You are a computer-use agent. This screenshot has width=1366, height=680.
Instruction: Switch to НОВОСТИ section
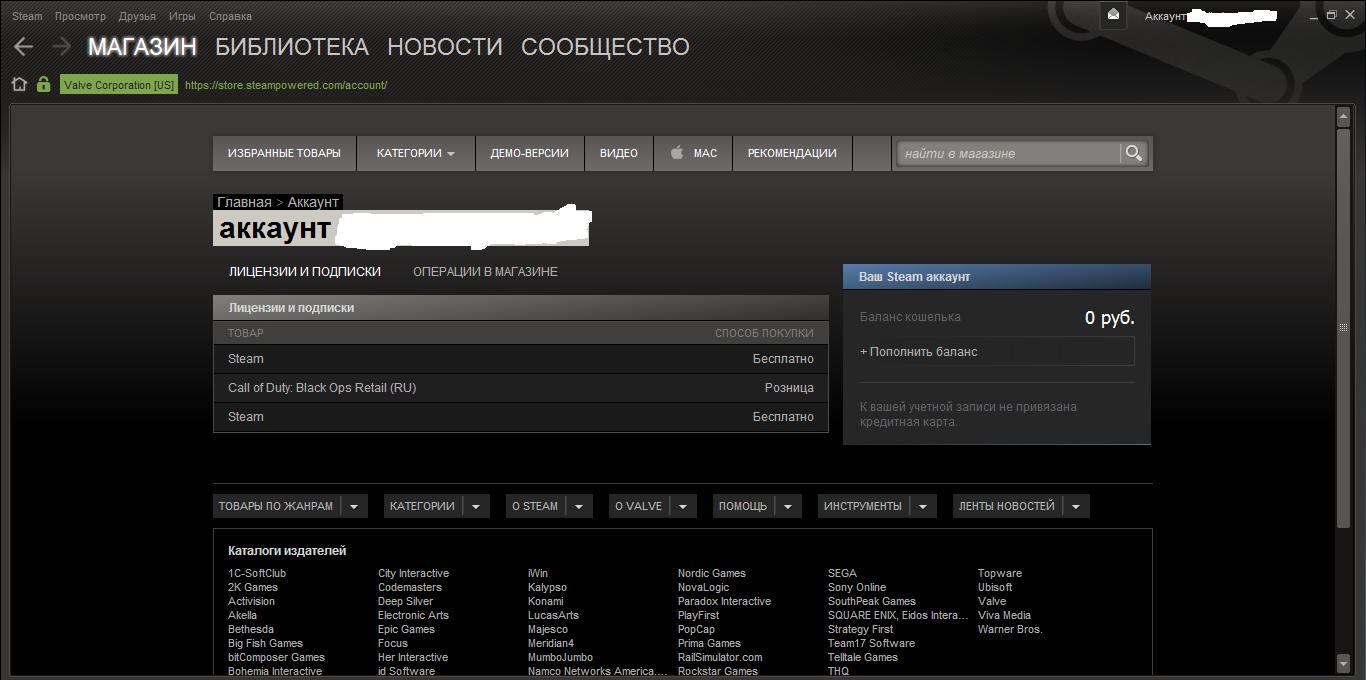445,47
